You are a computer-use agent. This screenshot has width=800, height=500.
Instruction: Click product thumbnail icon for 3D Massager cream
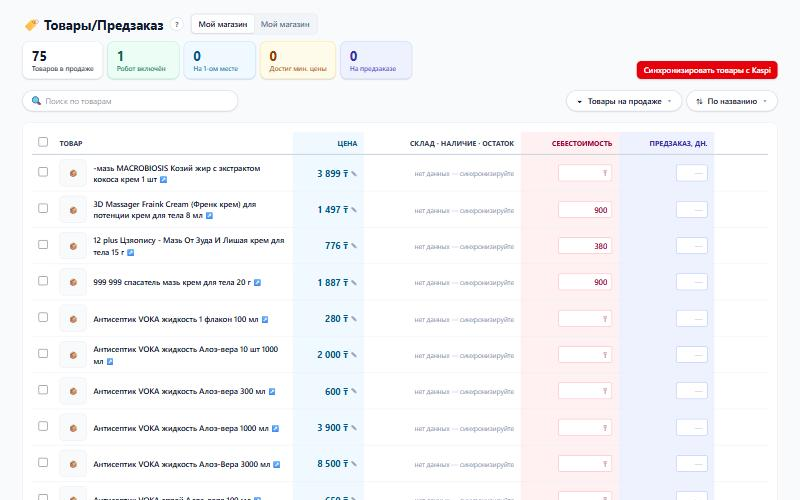tap(73, 210)
